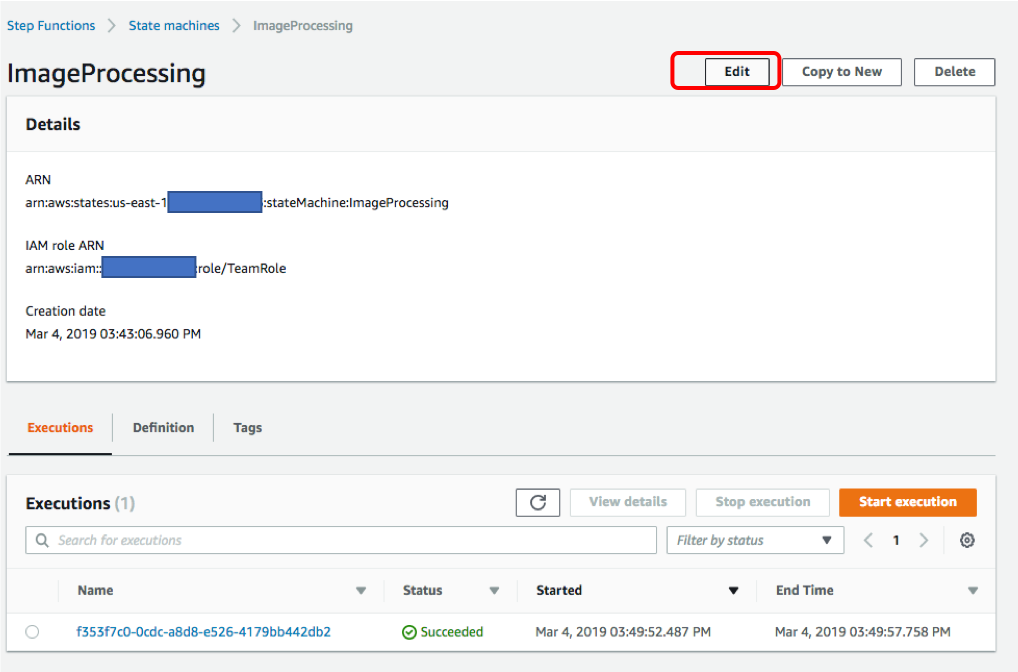Go to previous page of executions

868,540
